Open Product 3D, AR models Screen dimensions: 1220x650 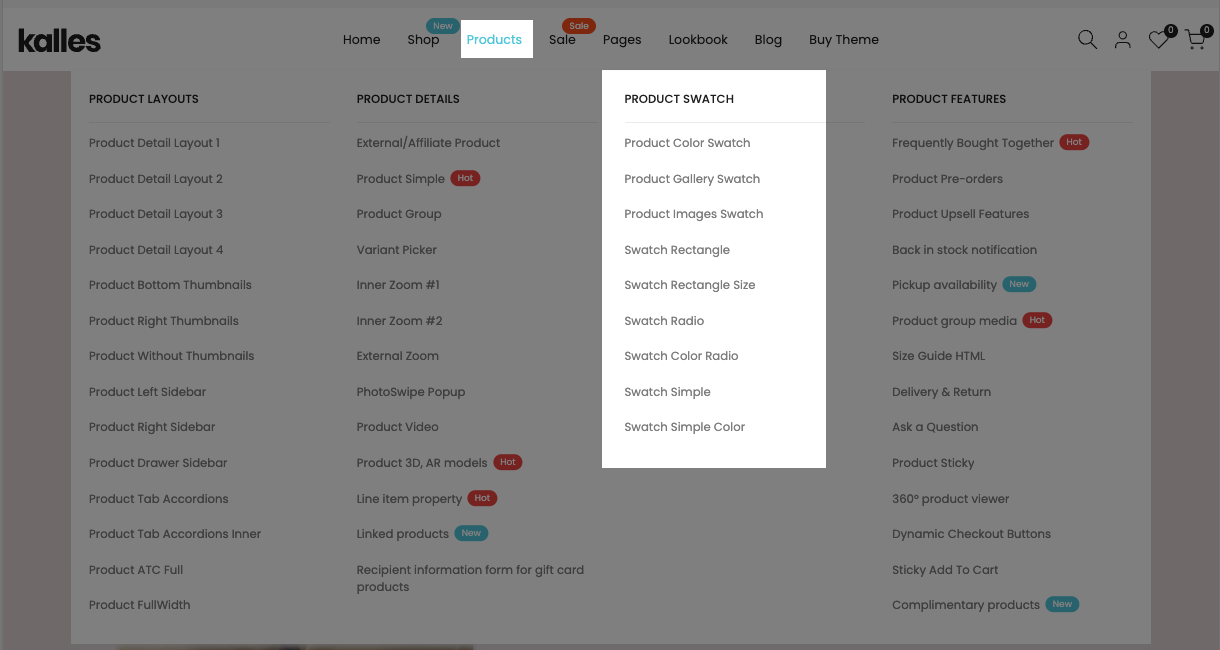coord(421,463)
